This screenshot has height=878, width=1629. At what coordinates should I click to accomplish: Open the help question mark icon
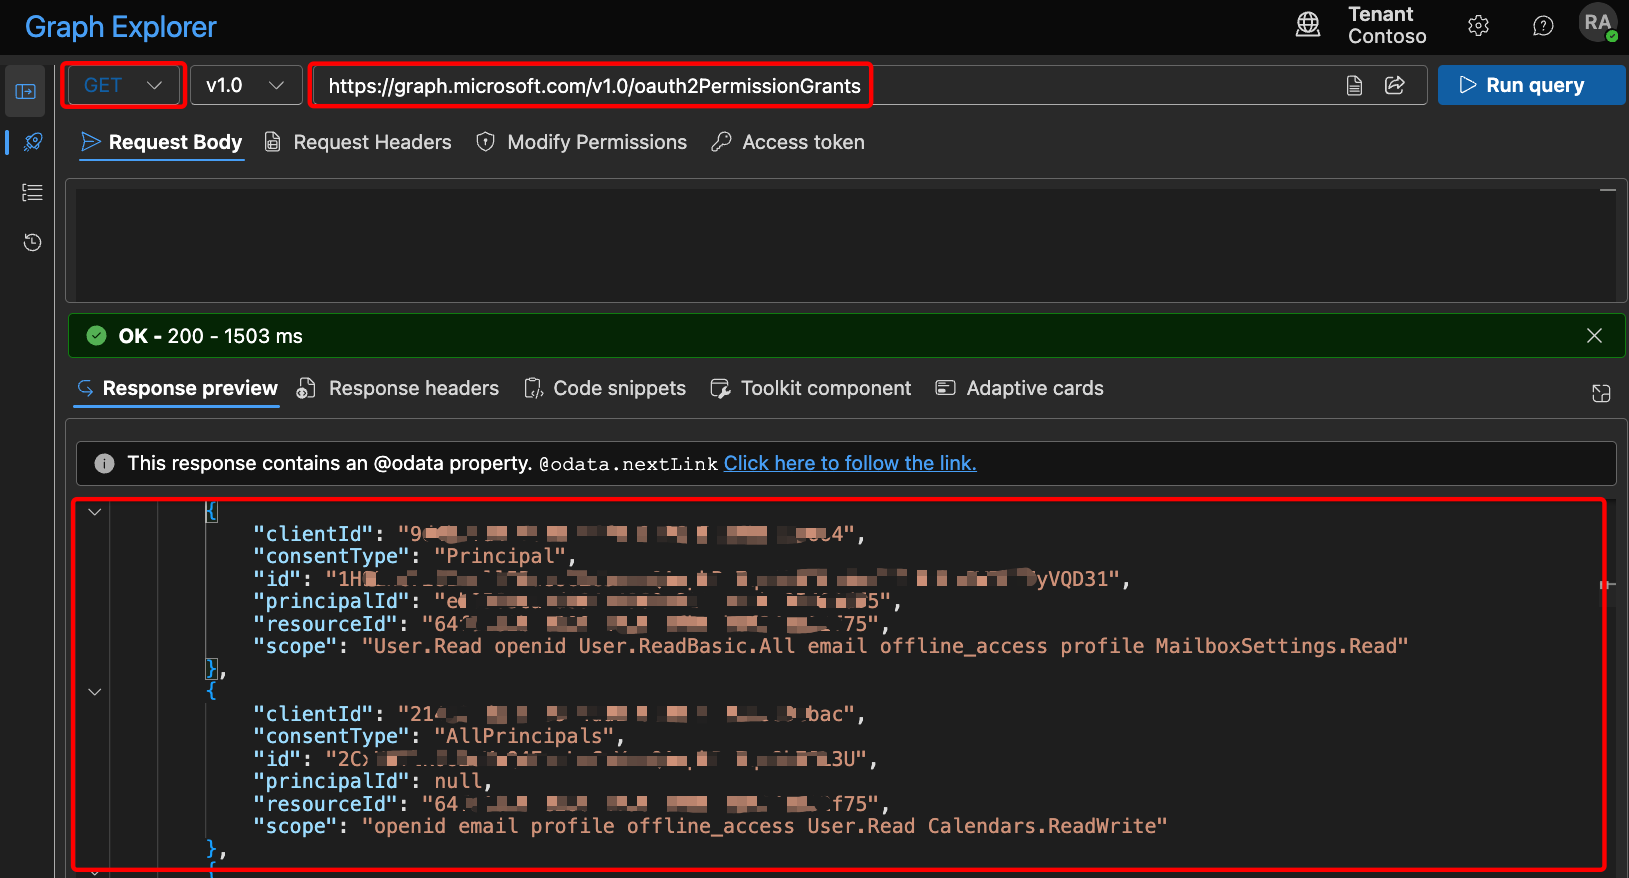pos(1543,26)
